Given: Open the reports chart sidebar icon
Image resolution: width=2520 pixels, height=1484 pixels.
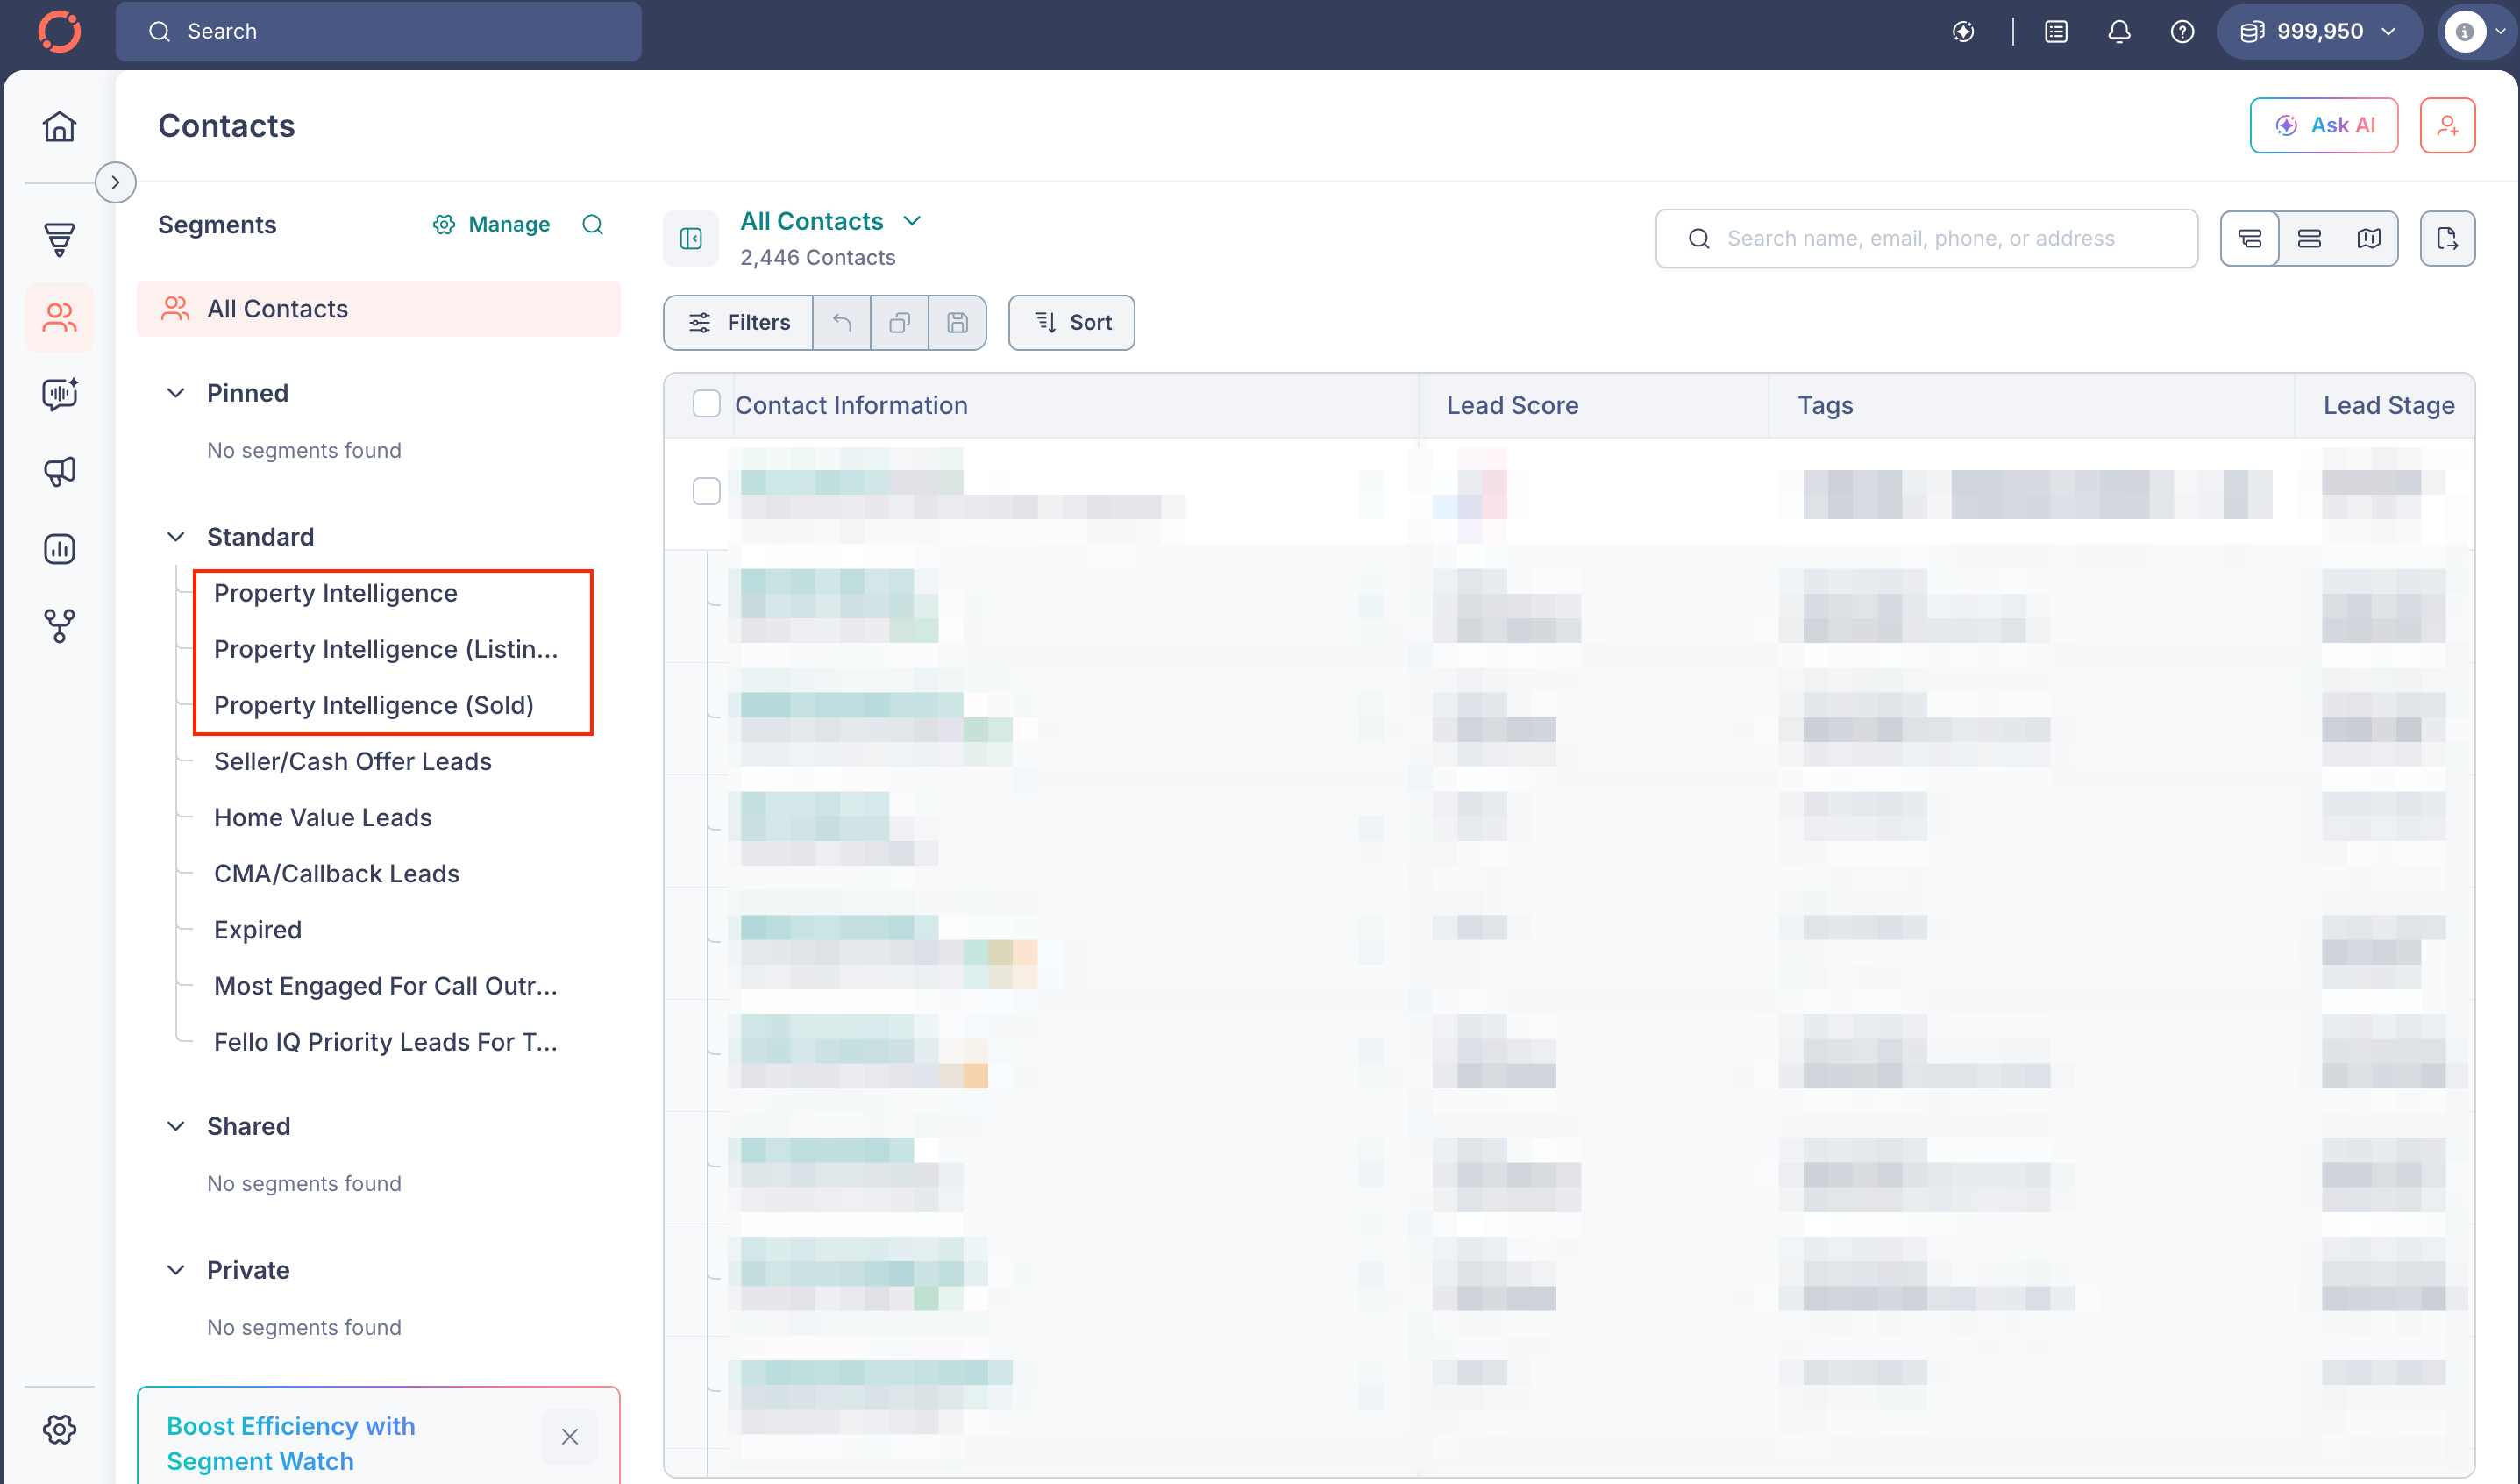Looking at the screenshot, I should point(59,549).
